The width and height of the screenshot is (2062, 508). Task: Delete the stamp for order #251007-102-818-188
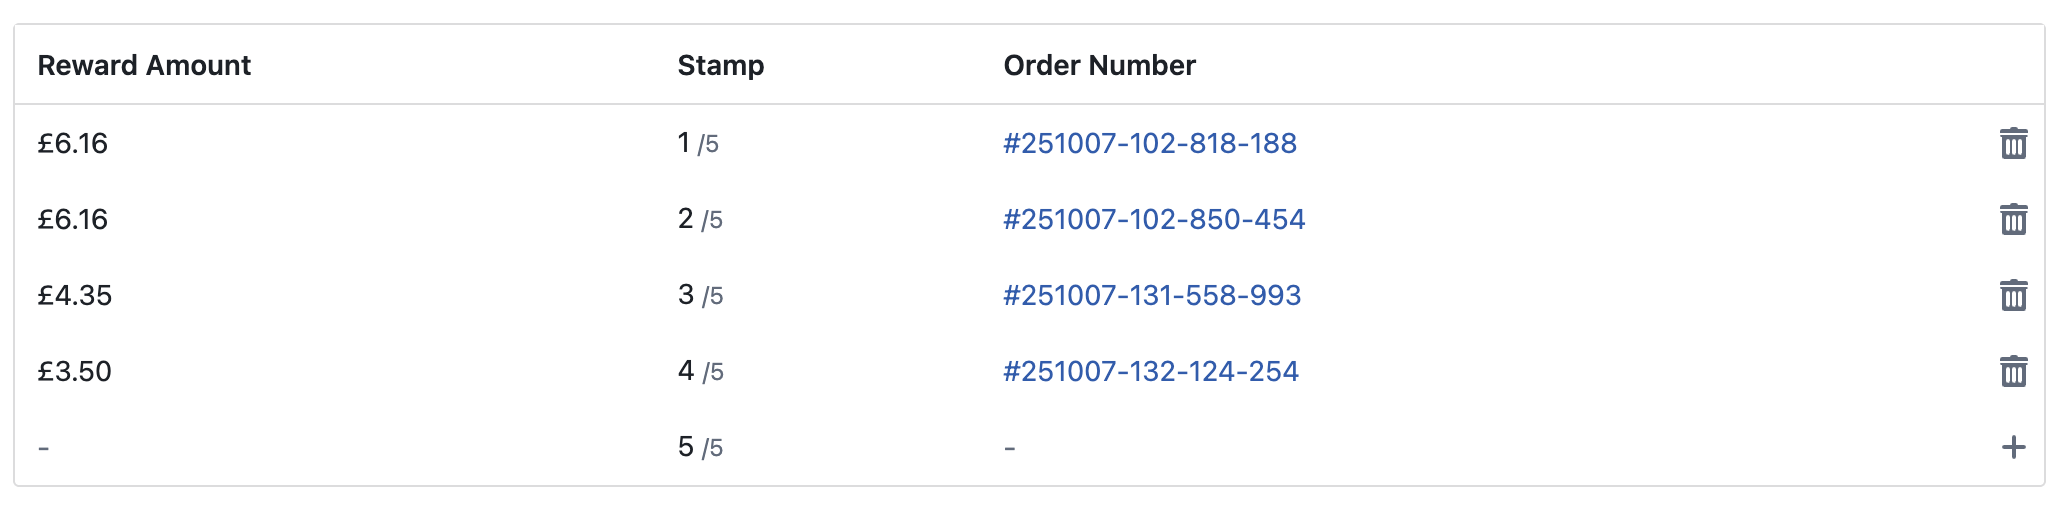(2013, 144)
